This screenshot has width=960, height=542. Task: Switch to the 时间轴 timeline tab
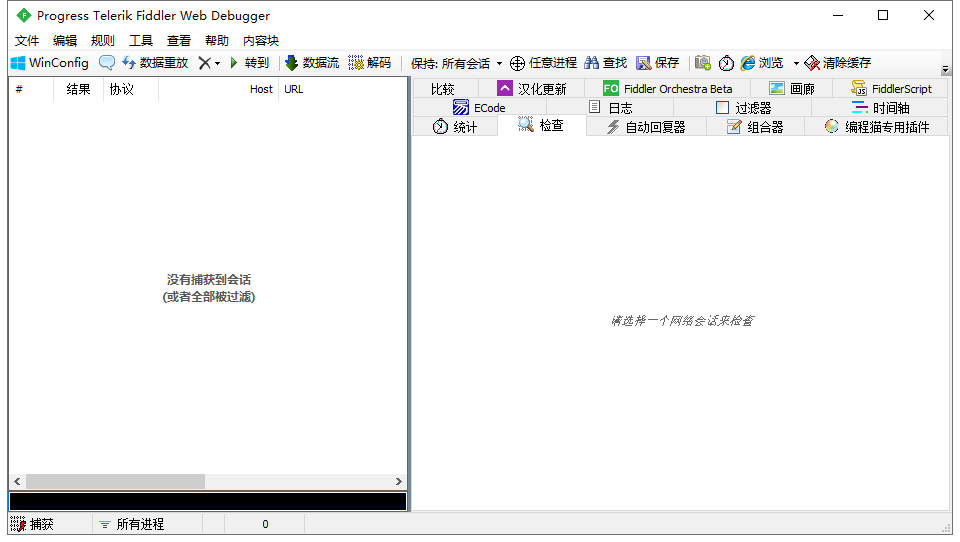(880, 108)
